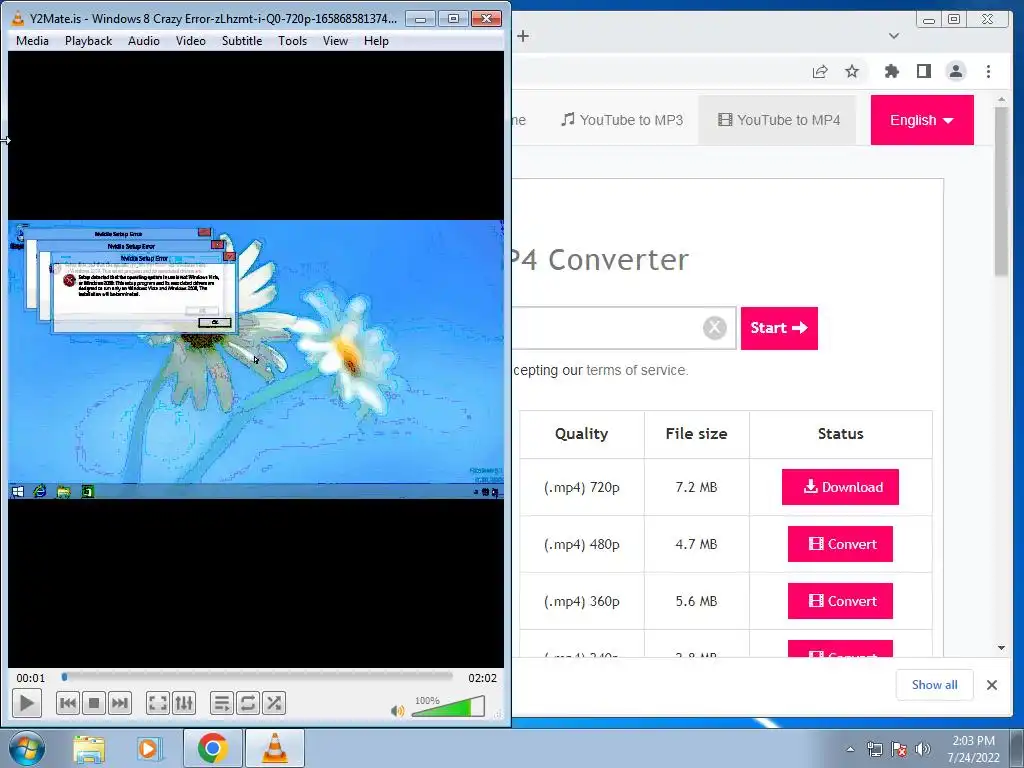Image resolution: width=1024 pixels, height=768 pixels.
Task: Open the Tools menu in VLC
Action: tap(292, 40)
